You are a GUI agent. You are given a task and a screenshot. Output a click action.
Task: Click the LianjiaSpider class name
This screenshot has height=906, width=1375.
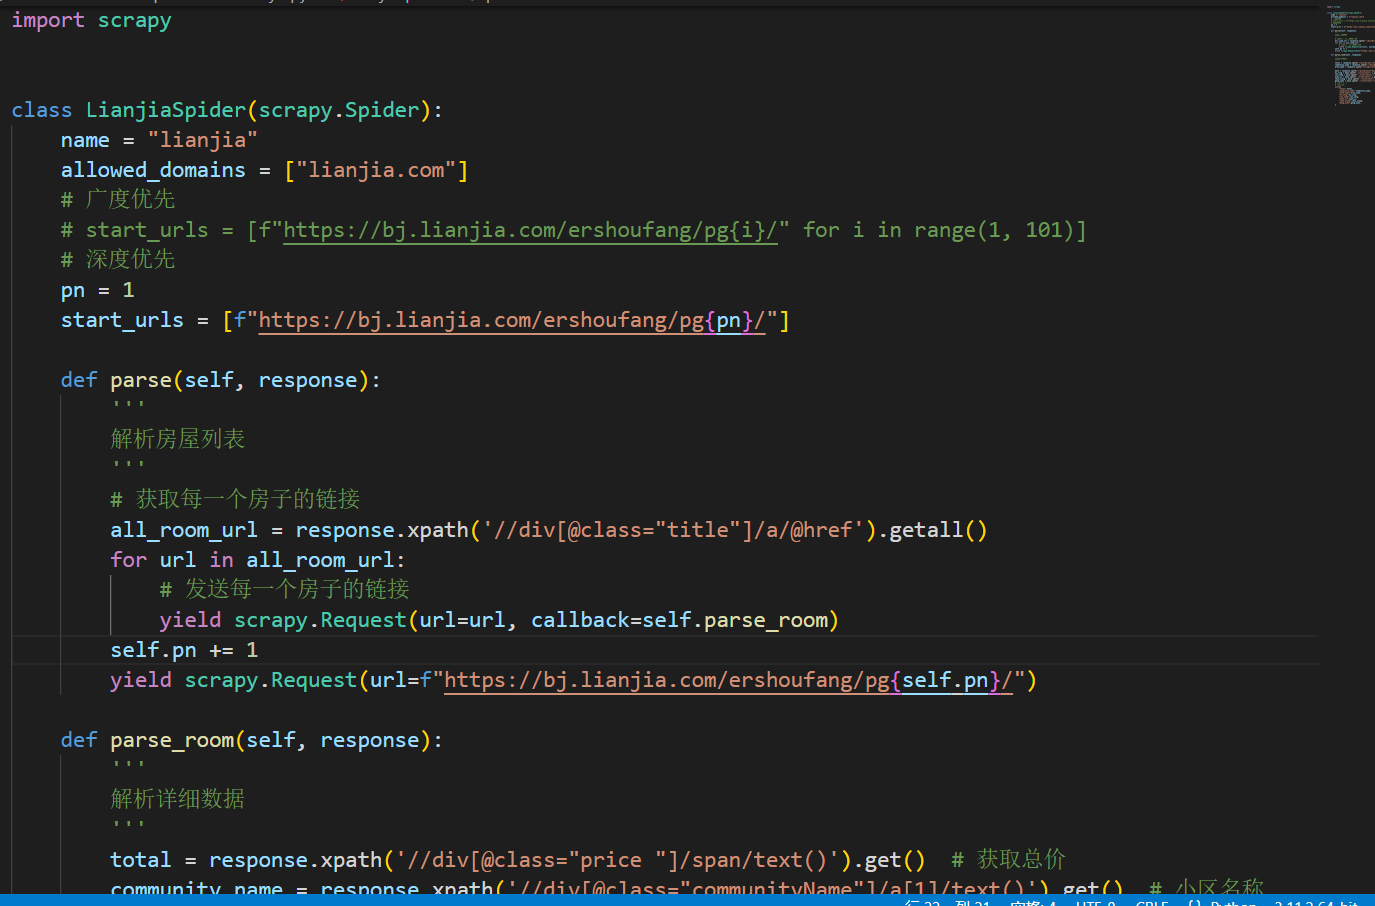[x=166, y=110]
